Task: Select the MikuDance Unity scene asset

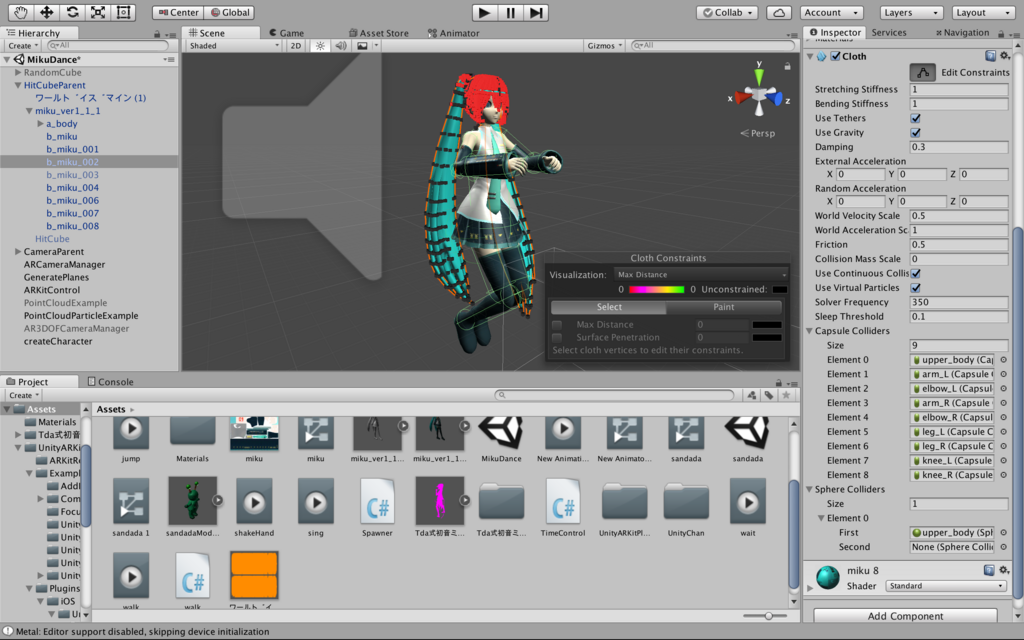Action: point(501,439)
